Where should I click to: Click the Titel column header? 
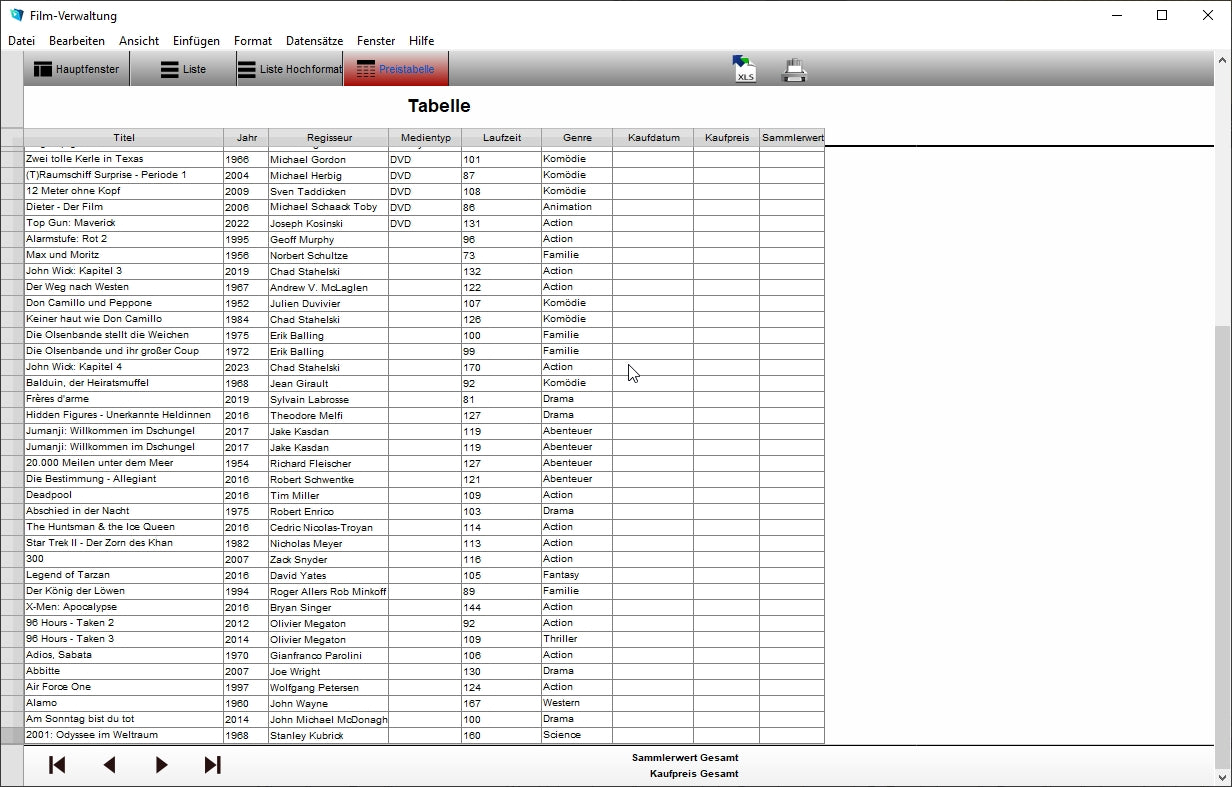(124, 138)
